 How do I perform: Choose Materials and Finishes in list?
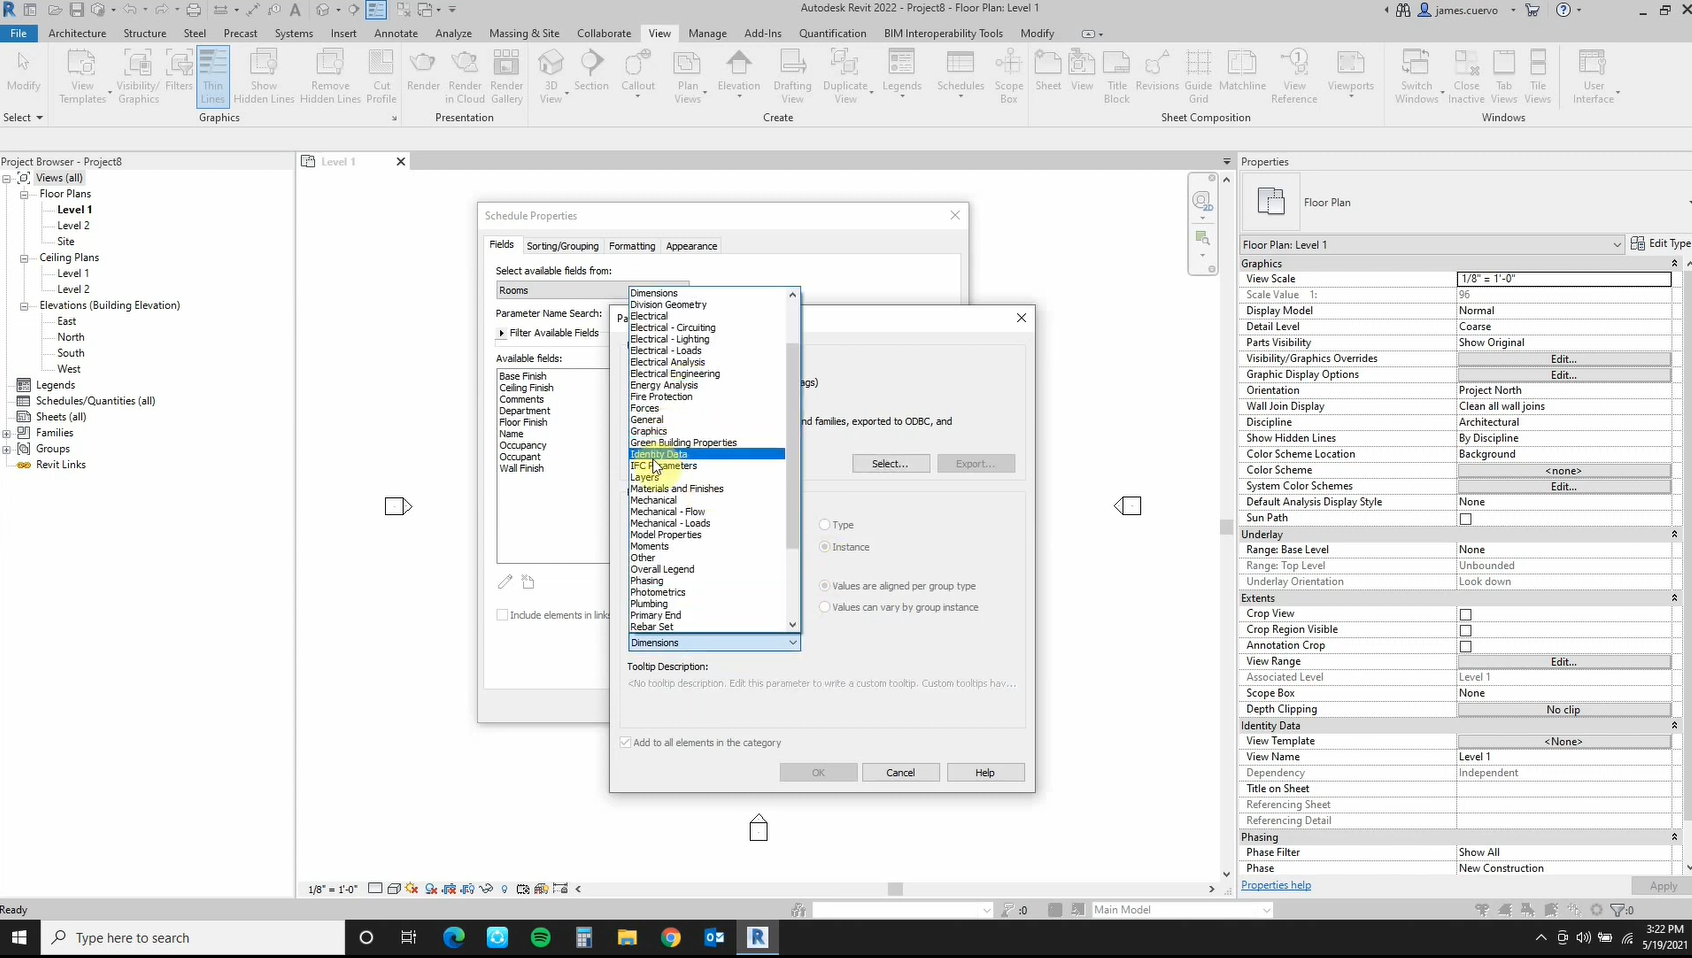pyautogui.click(x=677, y=489)
